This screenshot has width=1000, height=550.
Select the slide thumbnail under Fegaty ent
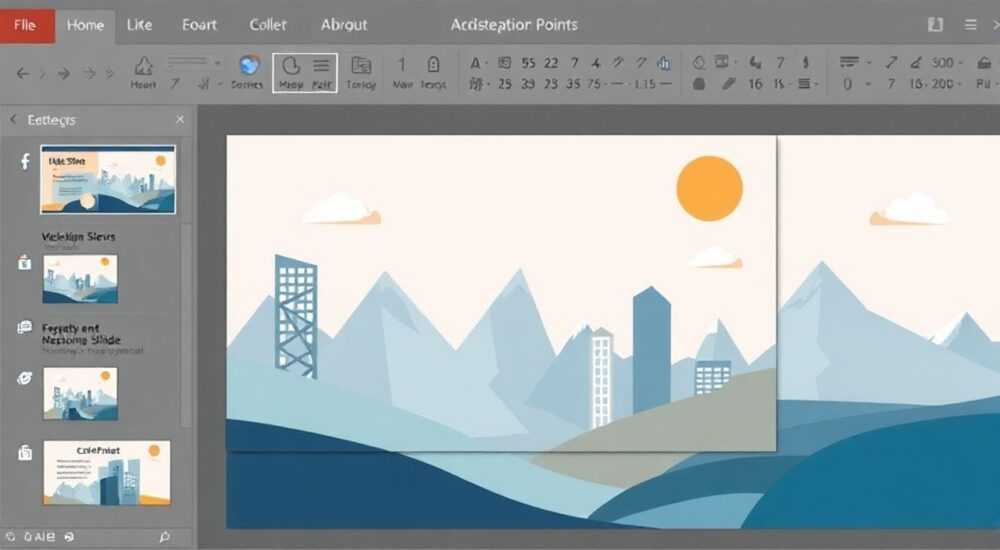[x=80, y=394]
